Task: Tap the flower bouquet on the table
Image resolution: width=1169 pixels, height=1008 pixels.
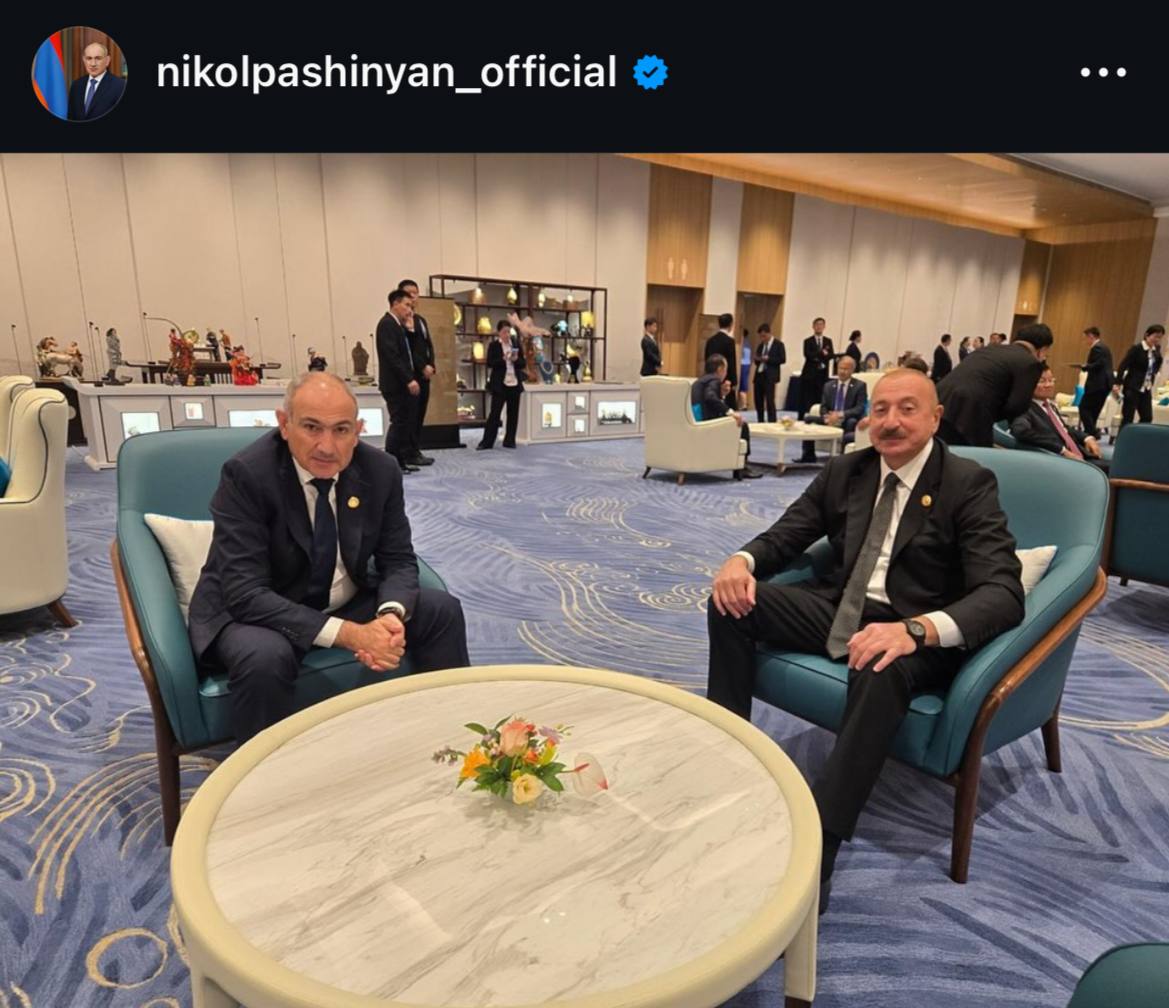Action: [519, 760]
